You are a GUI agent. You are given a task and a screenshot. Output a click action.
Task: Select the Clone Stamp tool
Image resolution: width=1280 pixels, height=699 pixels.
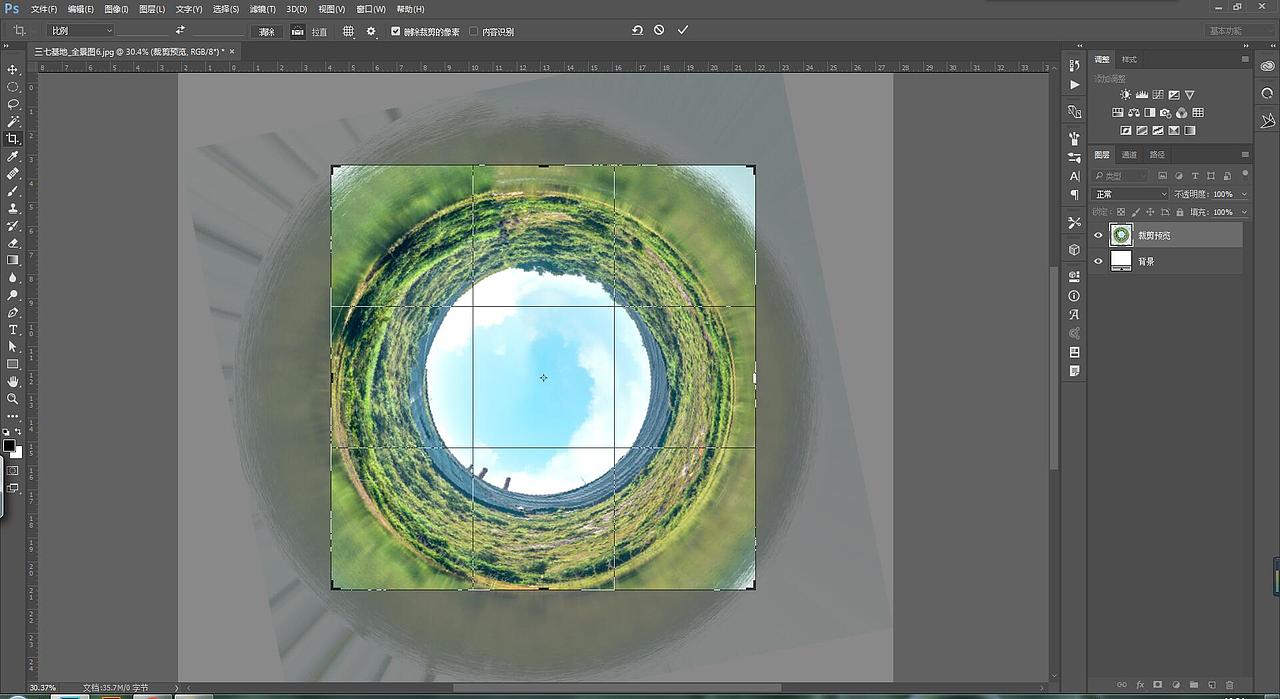coord(13,208)
